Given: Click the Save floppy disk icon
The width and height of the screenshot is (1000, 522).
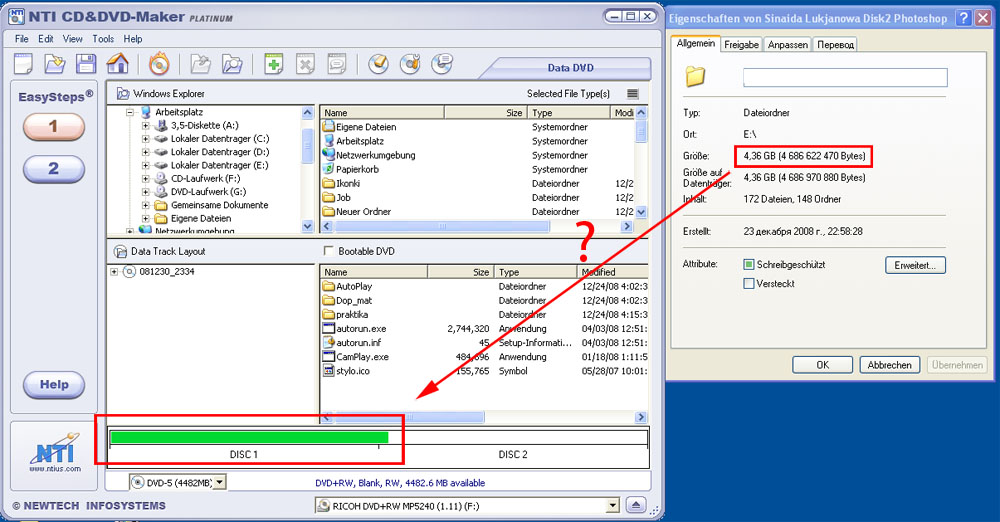Looking at the screenshot, I should [x=86, y=64].
